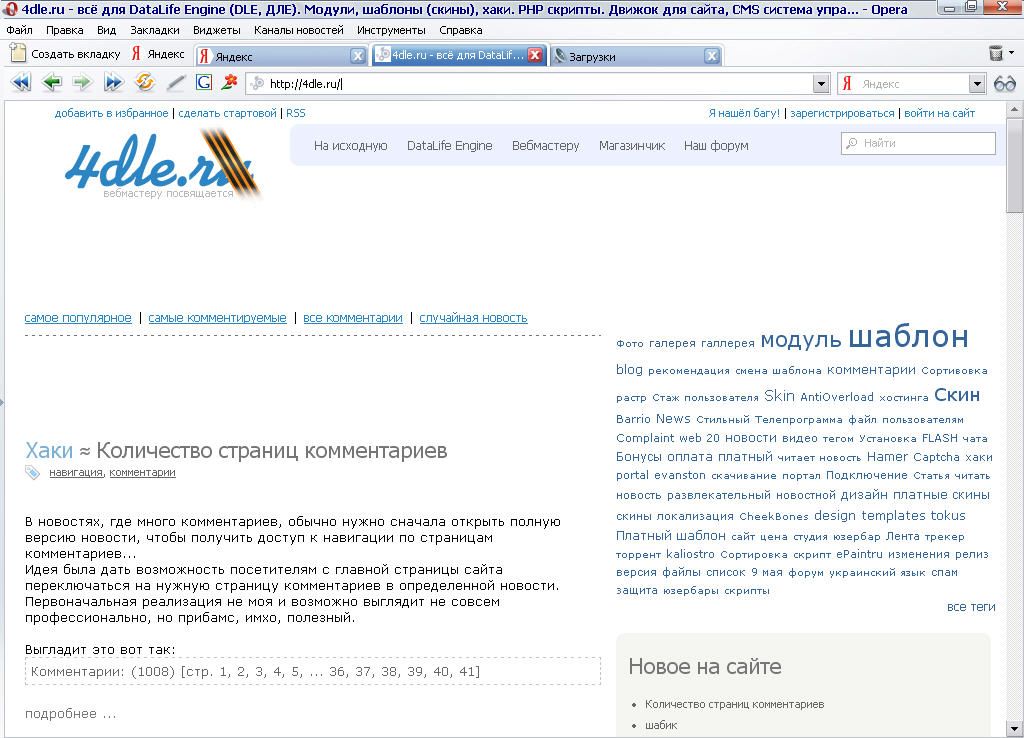Go back using the green Back arrow
This screenshot has height=738, width=1024.
51,83
